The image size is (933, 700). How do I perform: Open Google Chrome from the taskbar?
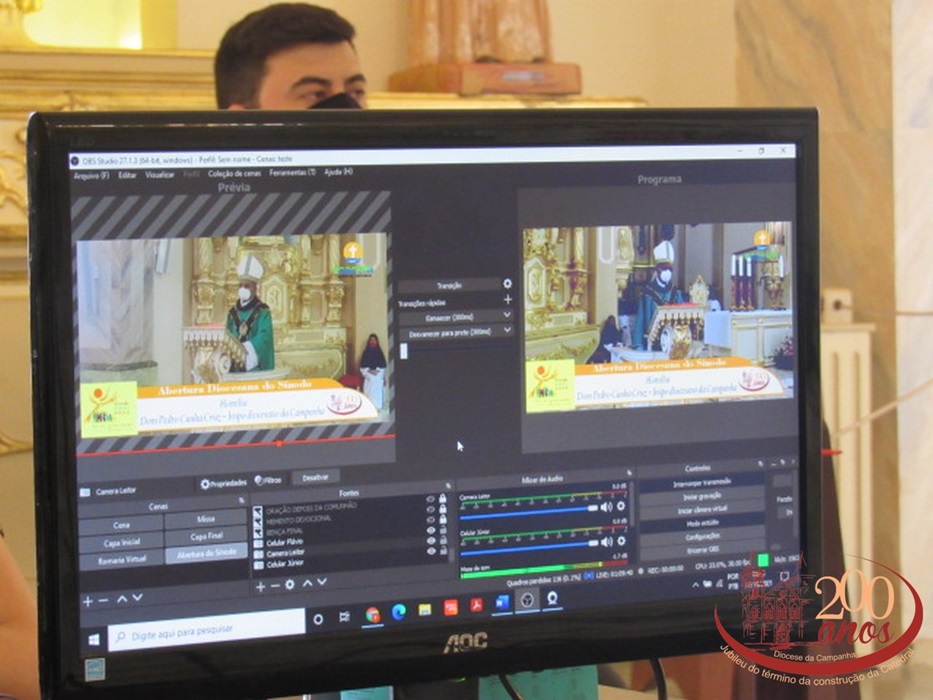(372, 613)
